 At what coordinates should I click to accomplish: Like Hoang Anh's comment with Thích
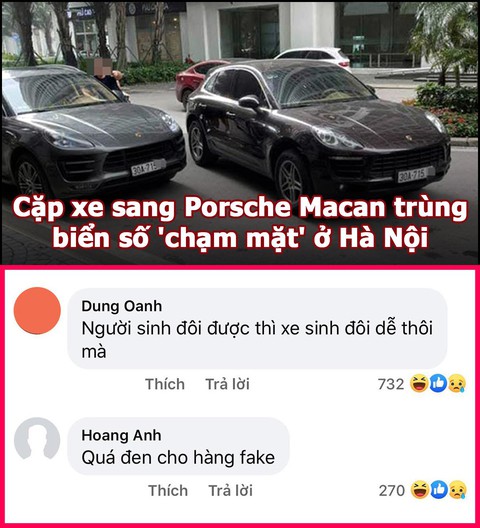(x=168, y=490)
